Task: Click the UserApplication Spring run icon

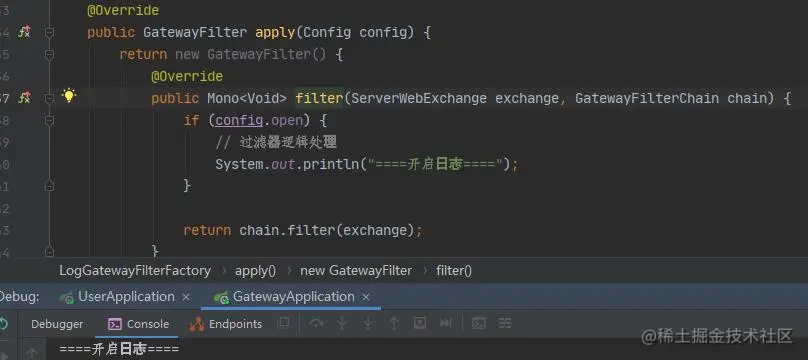Action: tap(66, 297)
